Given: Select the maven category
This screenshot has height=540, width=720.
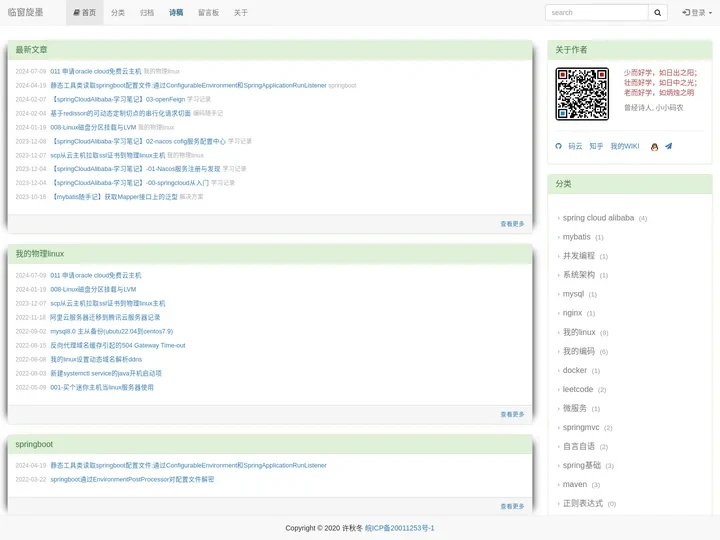Looking at the screenshot, I should [574, 484].
